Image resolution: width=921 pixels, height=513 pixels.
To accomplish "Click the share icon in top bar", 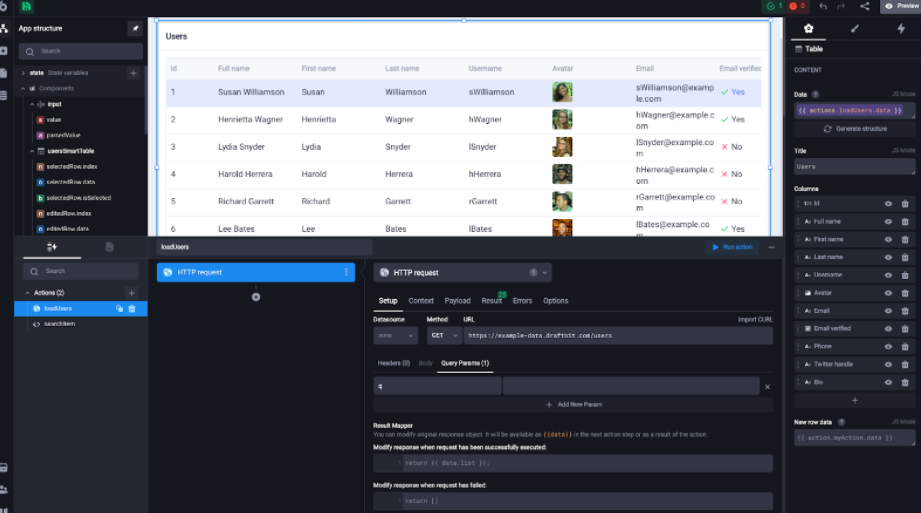I will pyautogui.click(x=864, y=6).
